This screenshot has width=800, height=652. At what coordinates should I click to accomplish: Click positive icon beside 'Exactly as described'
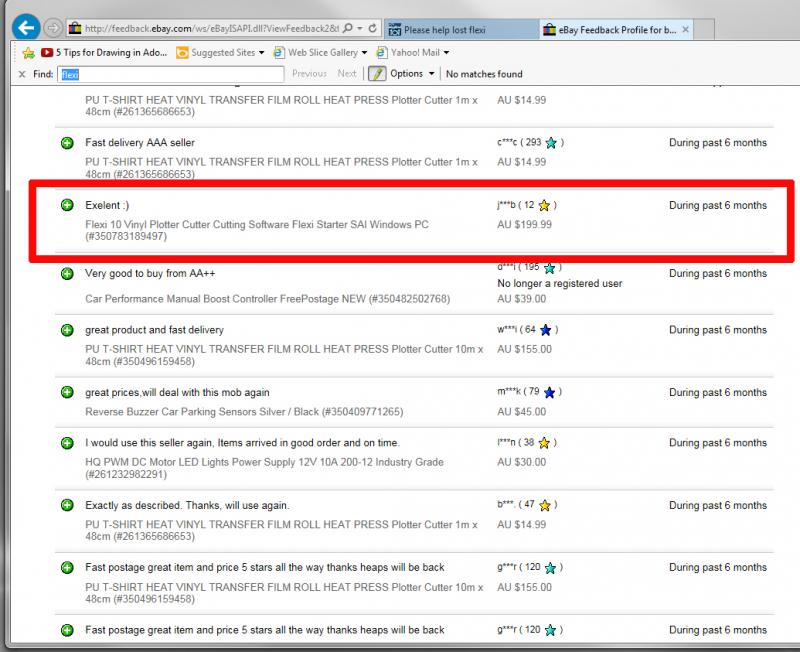(67, 505)
